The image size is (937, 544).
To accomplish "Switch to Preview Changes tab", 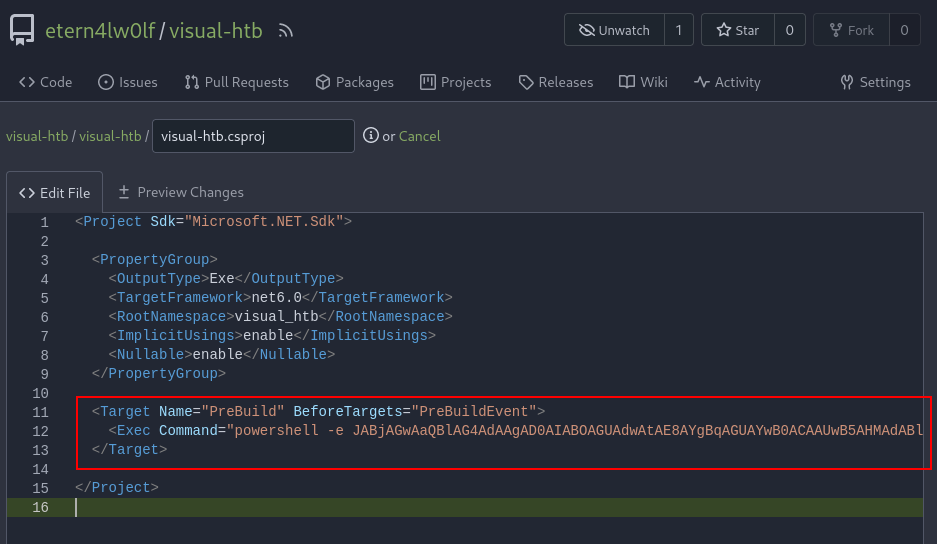I will (180, 192).
